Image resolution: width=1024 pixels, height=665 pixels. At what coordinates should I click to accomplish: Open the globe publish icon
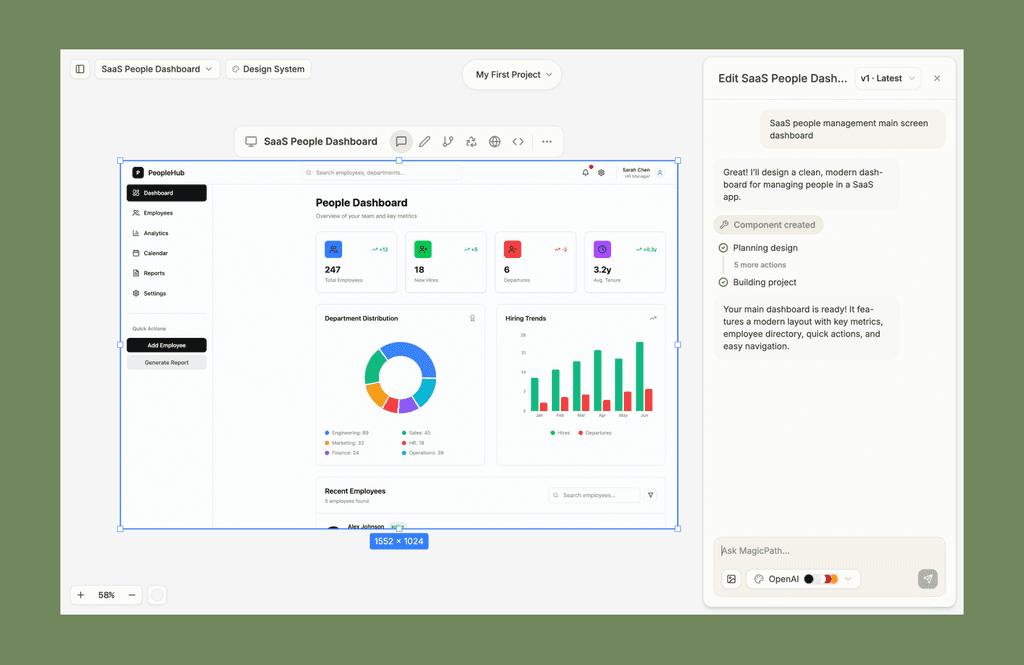[x=494, y=141]
